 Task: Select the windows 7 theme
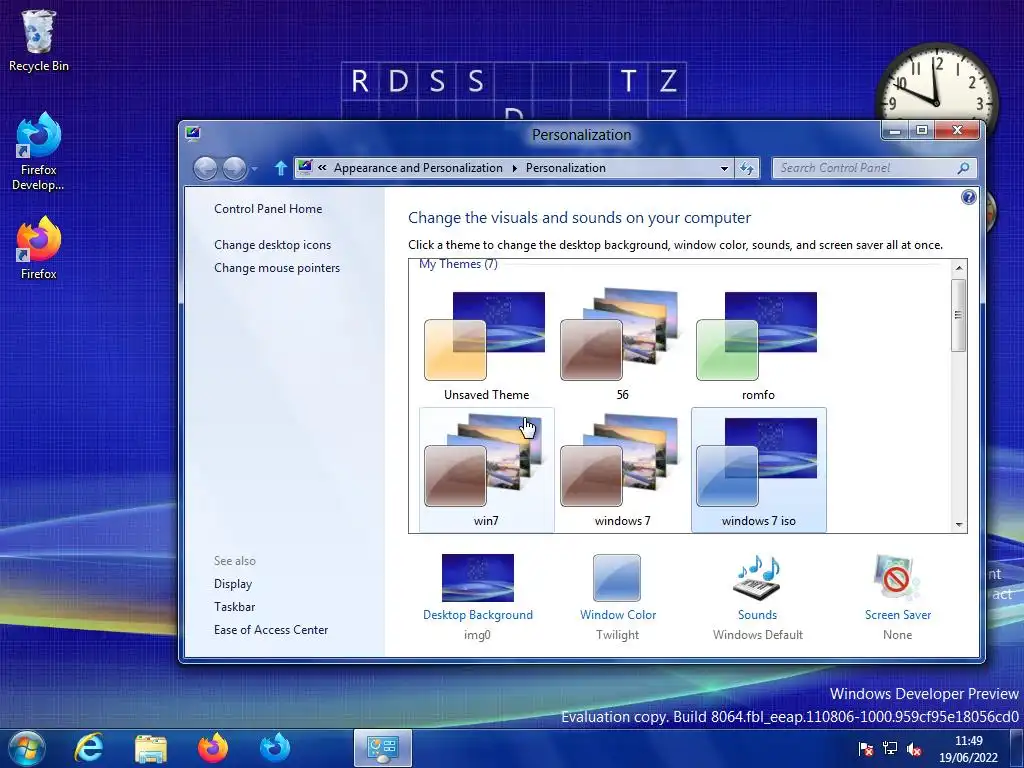pos(622,470)
